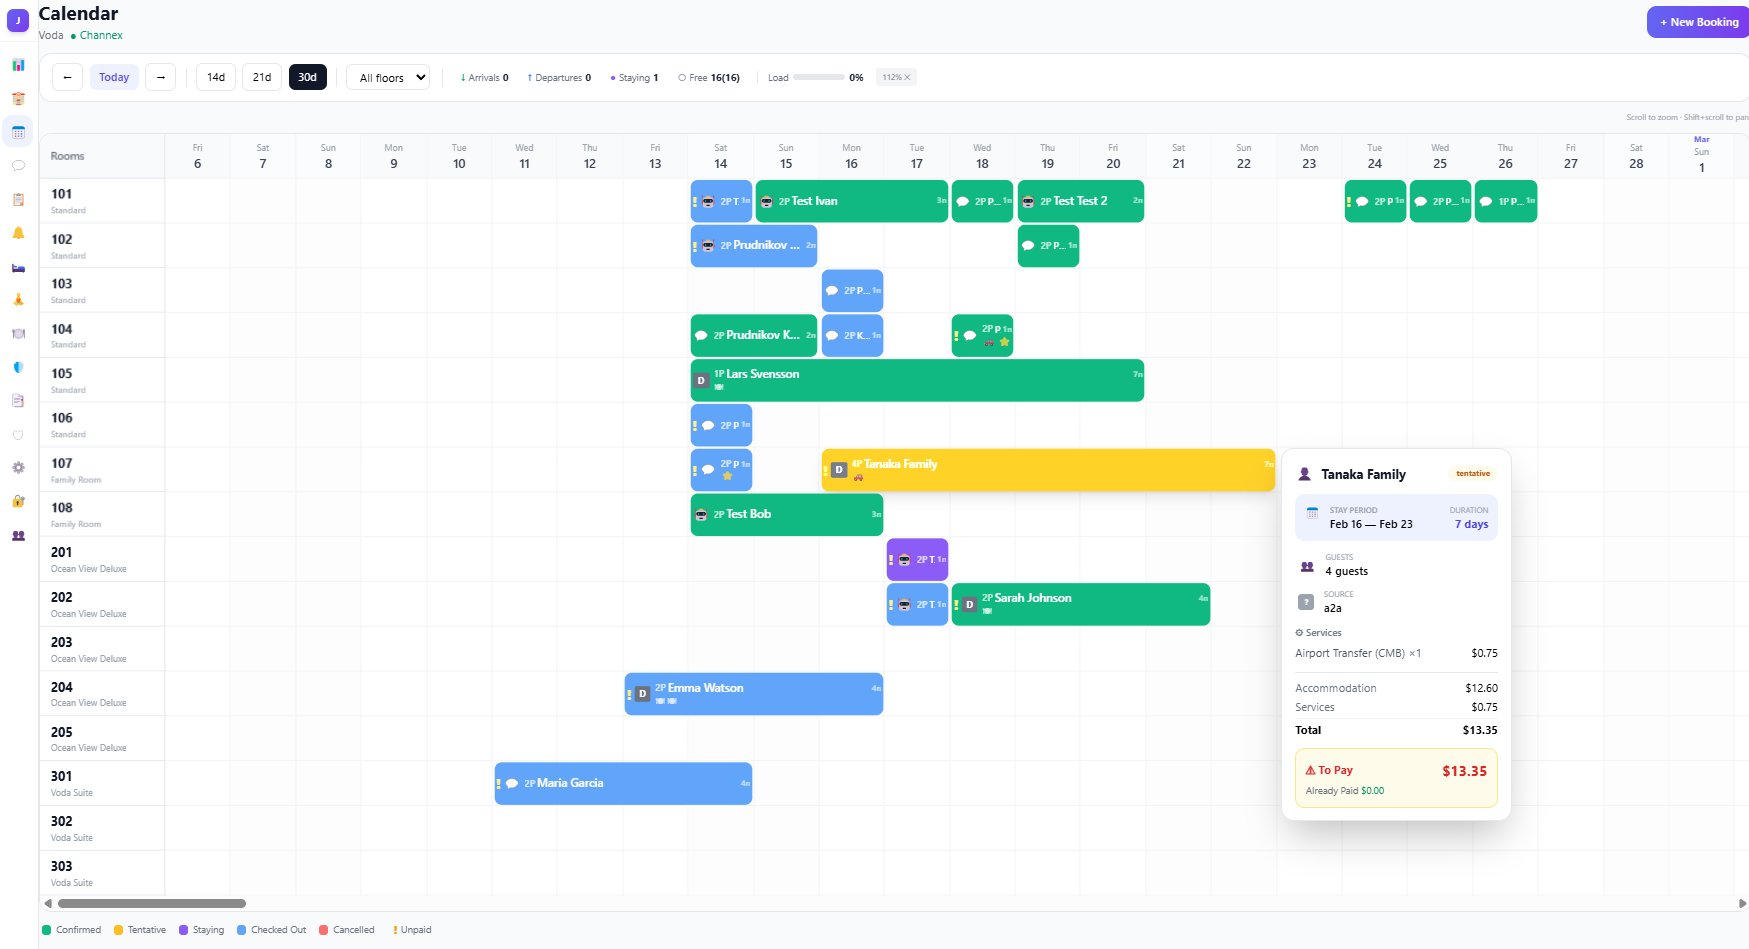The height and width of the screenshot is (949, 1749).
Task: Open the analytics bar chart sidebar icon
Action: point(17,64)
